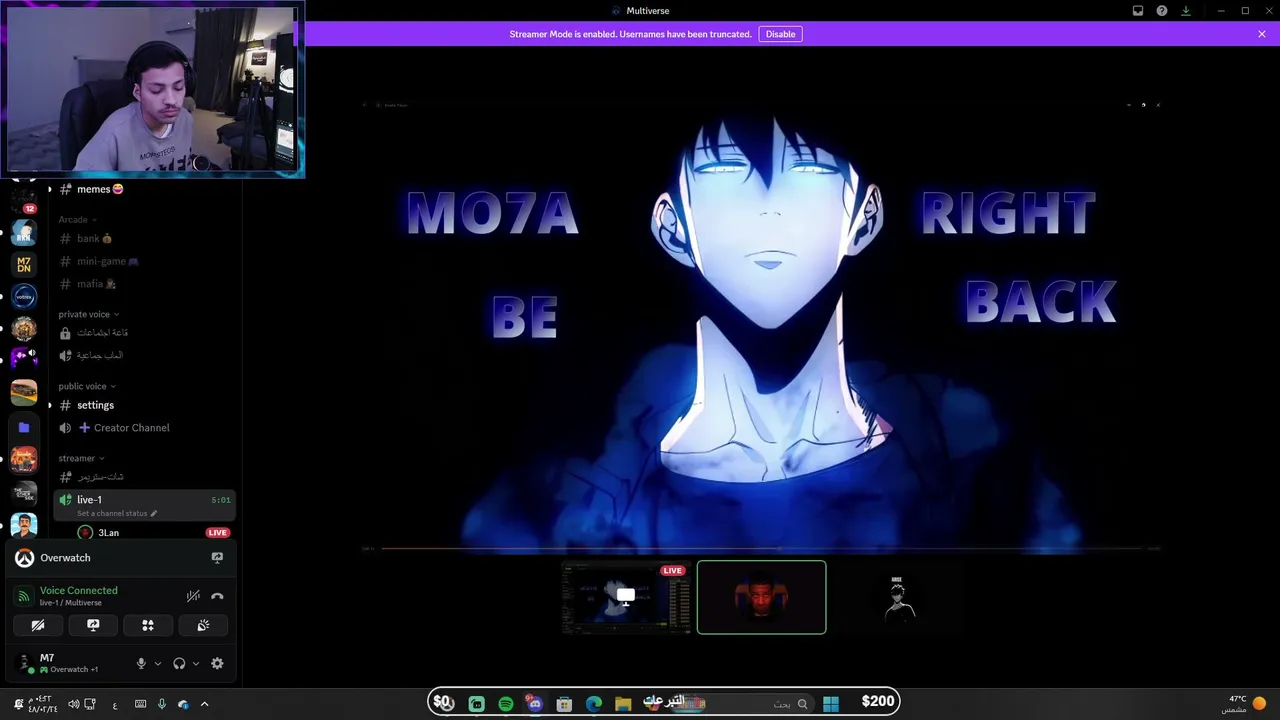
Task: Open Microsoft Edge from the taskbar
Action: click(594, 704)
